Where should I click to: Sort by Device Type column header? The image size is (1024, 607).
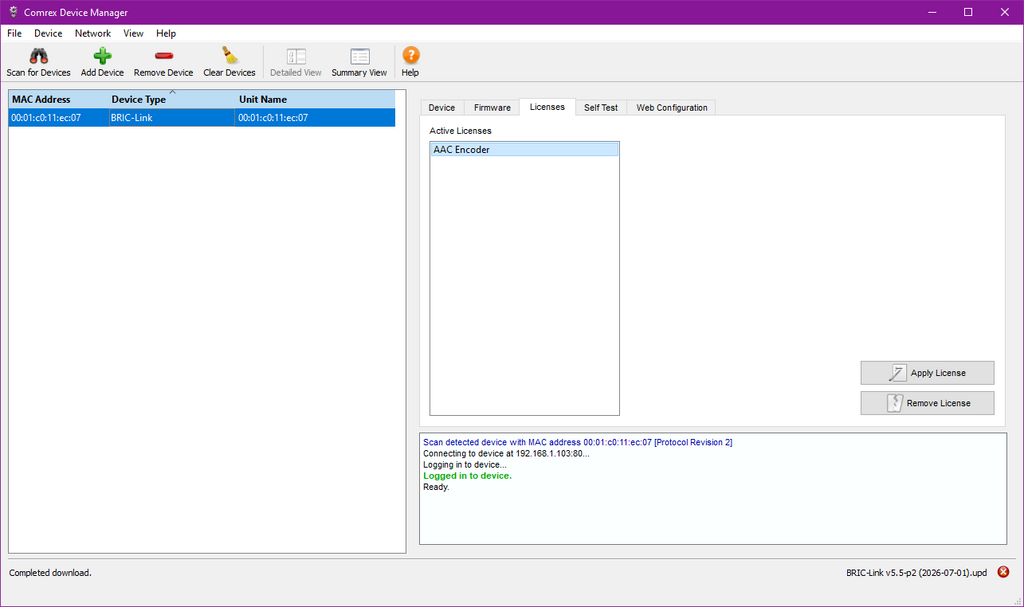tap(171, 99)
